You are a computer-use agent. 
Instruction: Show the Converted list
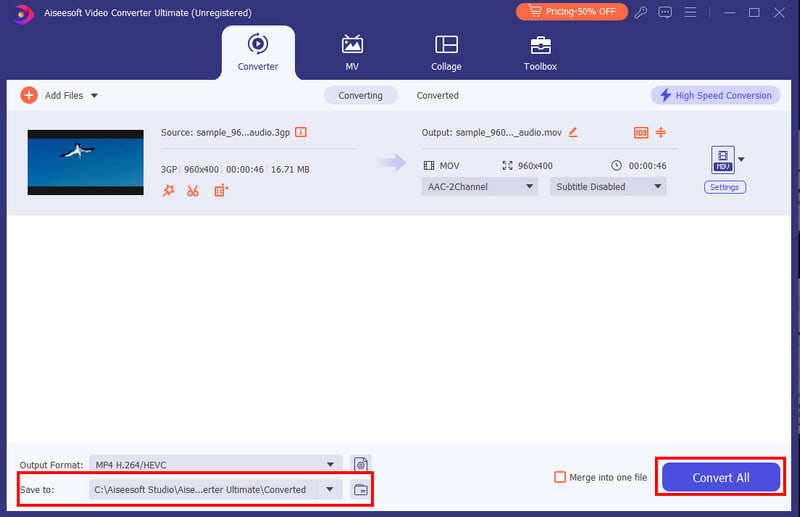[x=437, y=95]
